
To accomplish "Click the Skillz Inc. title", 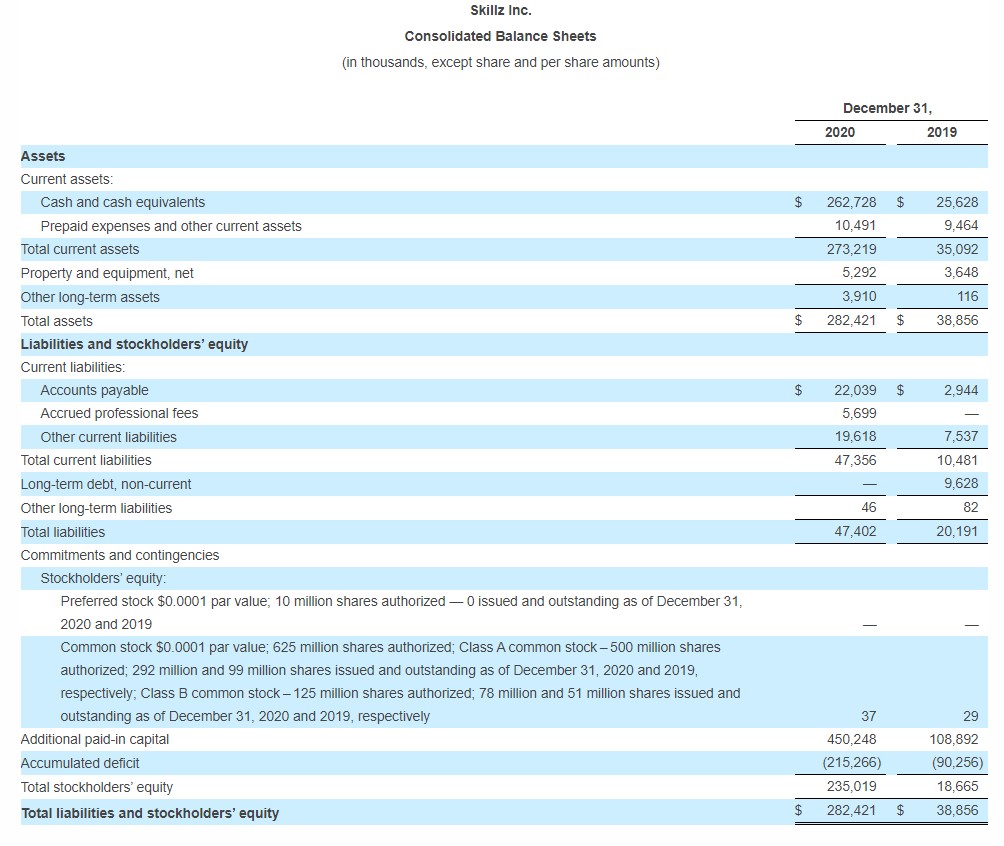I will pos(501,10).
